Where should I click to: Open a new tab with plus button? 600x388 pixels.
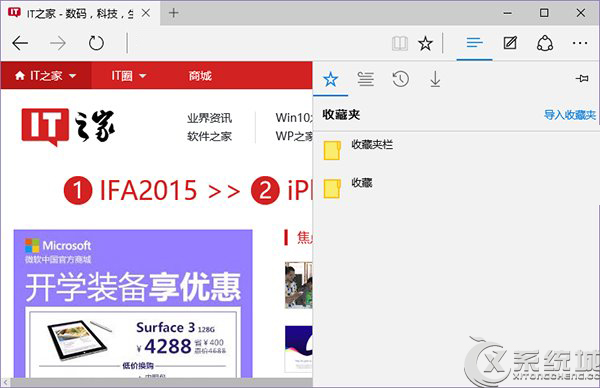coord(174,13)
